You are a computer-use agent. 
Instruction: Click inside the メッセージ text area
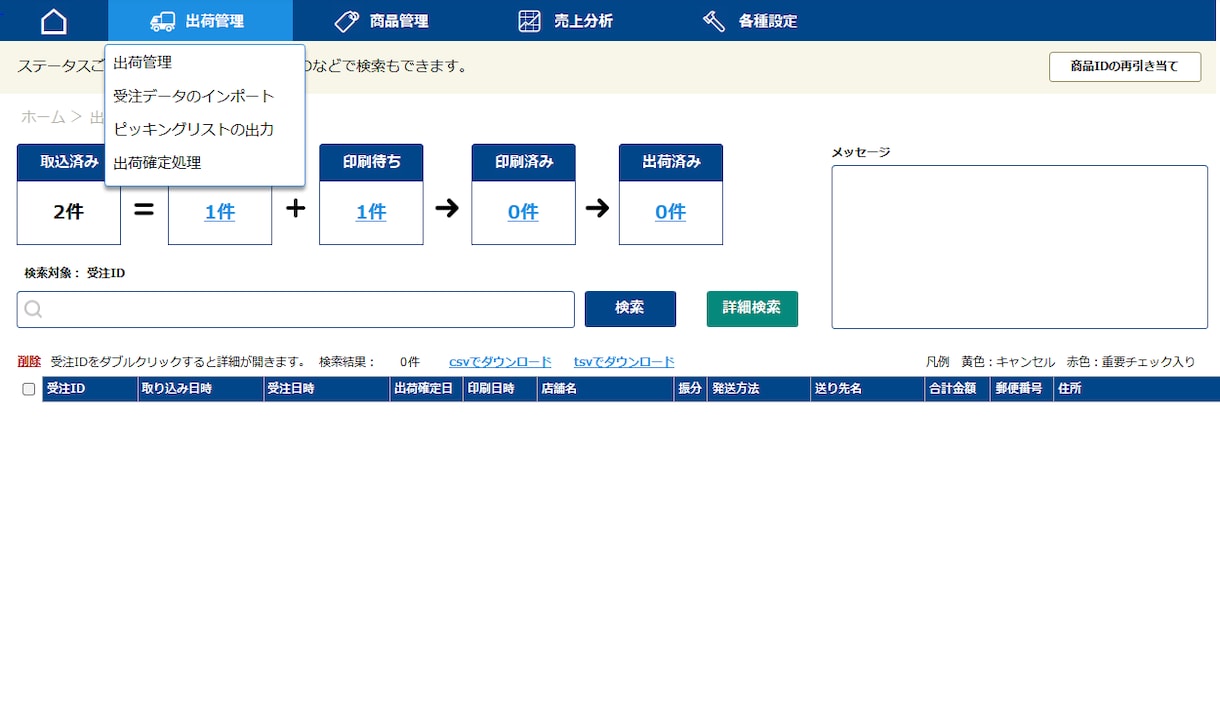[x=1020, y=247]
